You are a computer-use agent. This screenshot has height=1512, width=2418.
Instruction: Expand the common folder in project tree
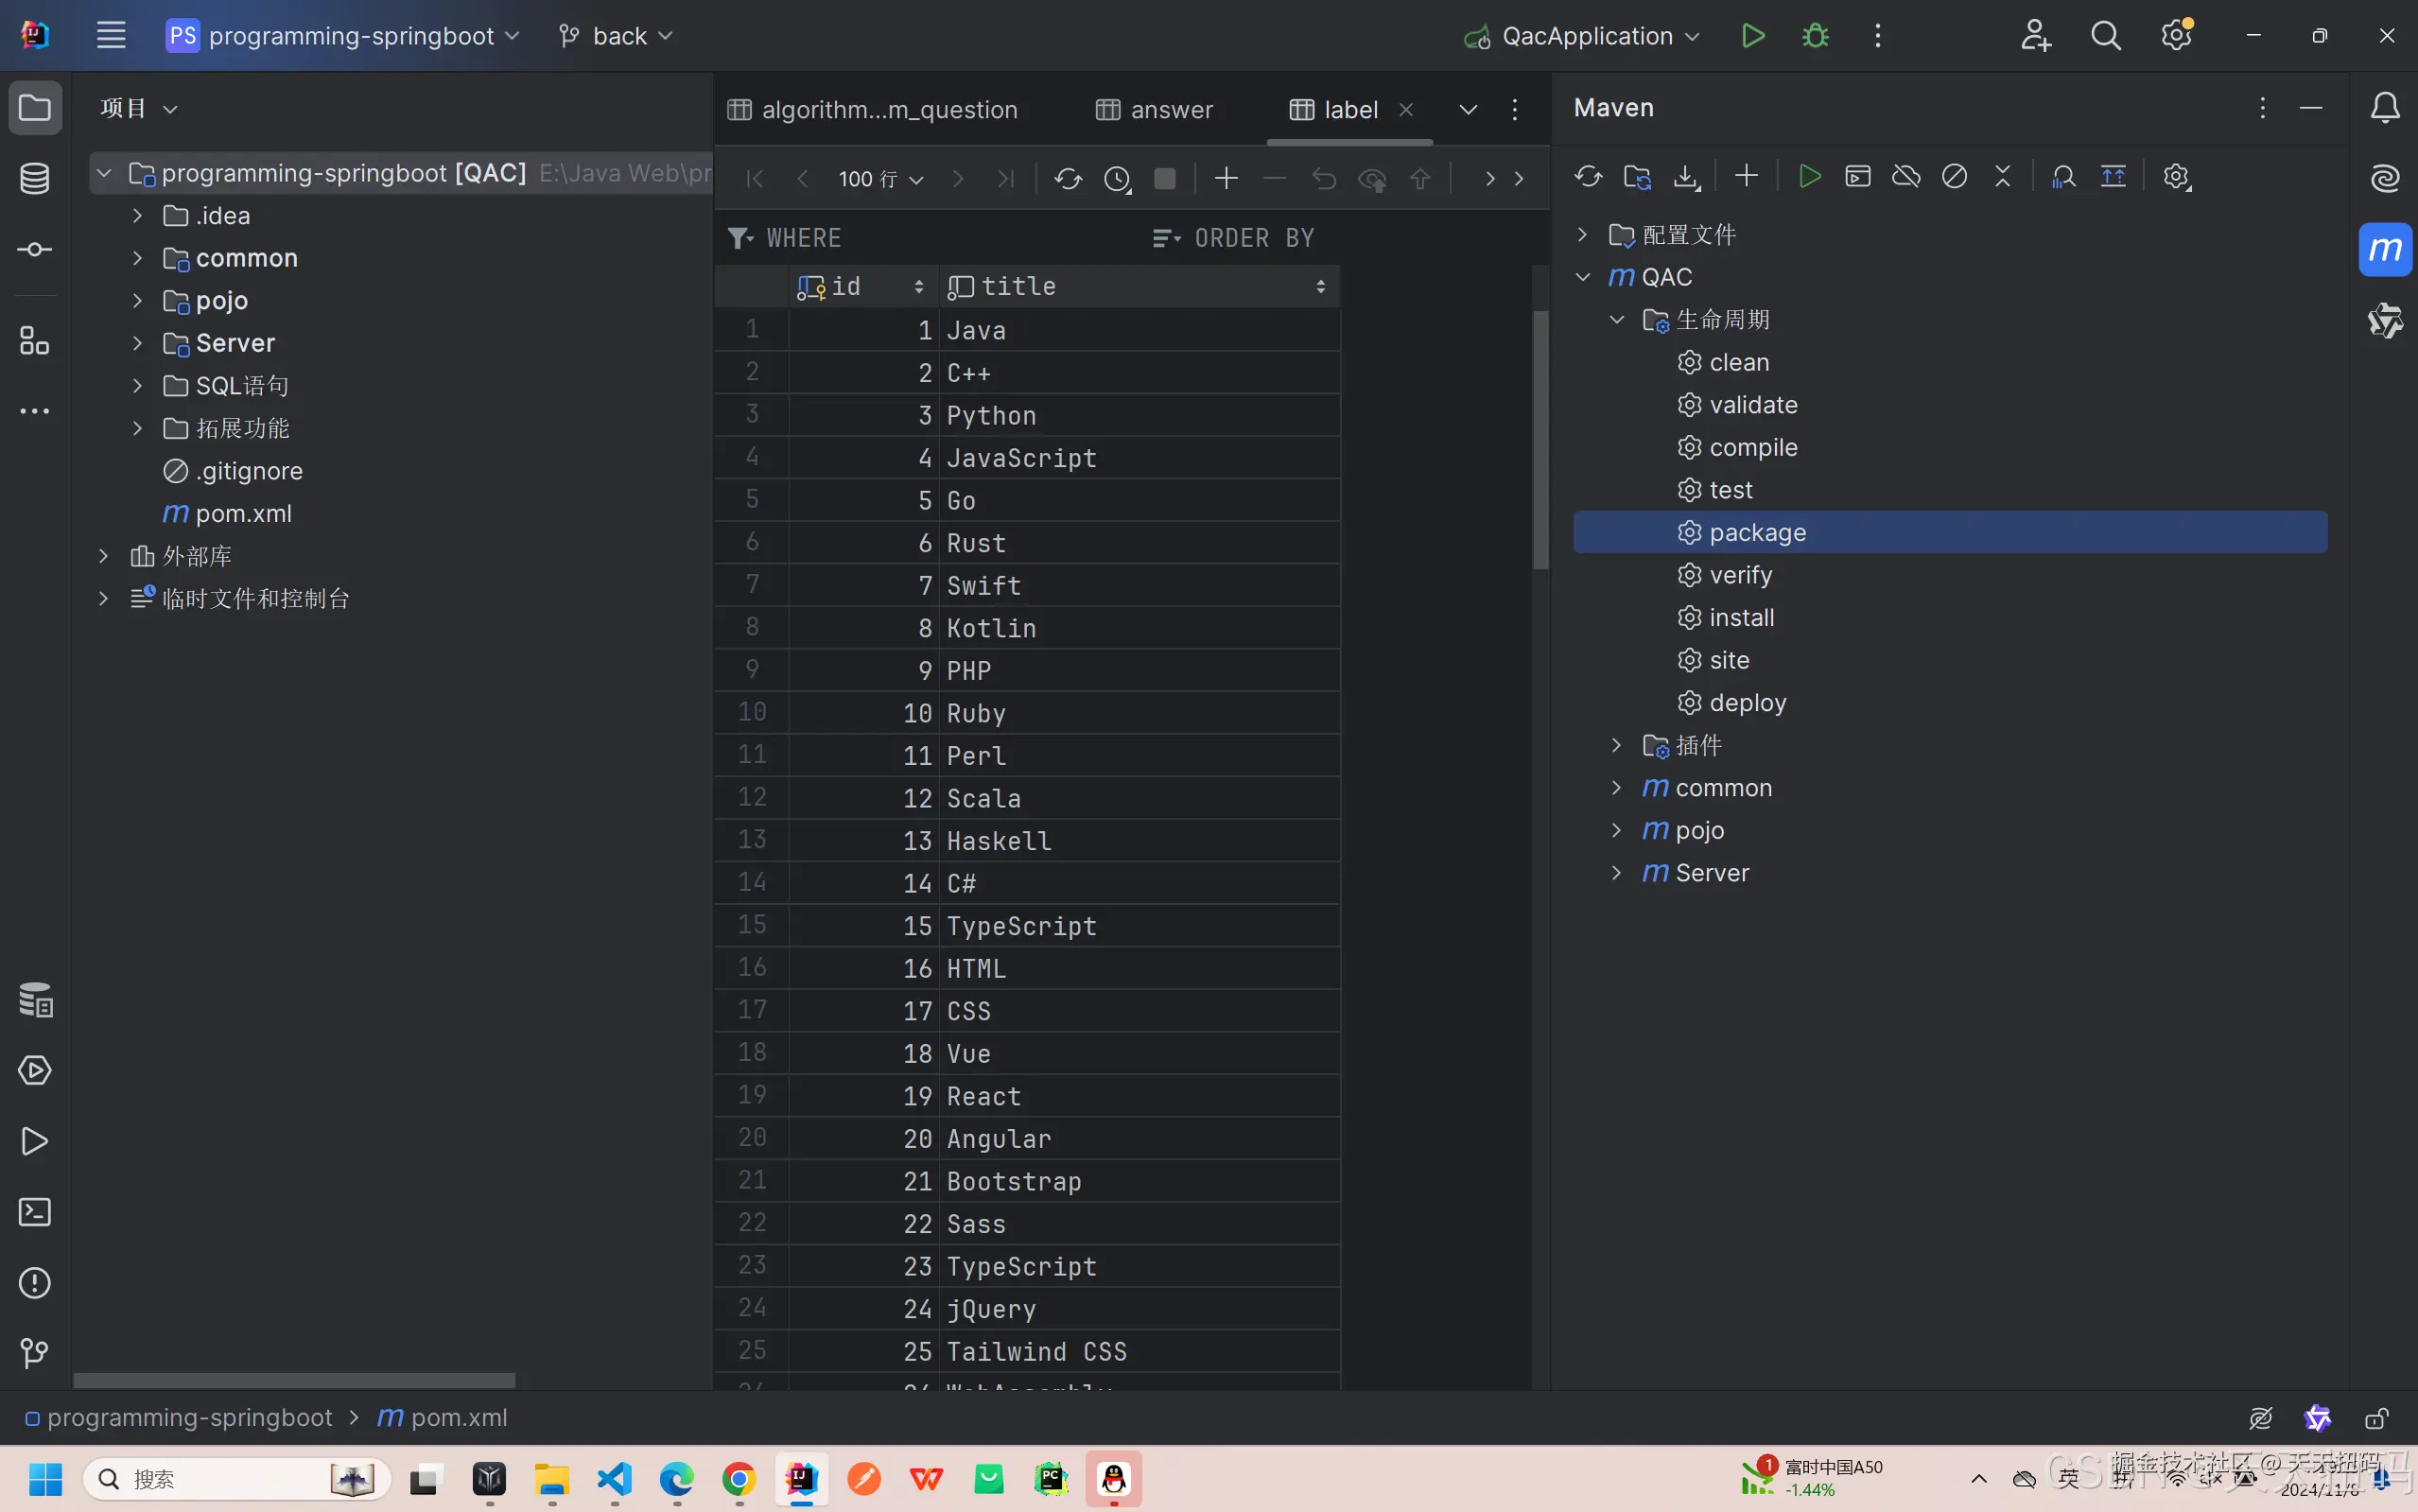tap(137, 258)
